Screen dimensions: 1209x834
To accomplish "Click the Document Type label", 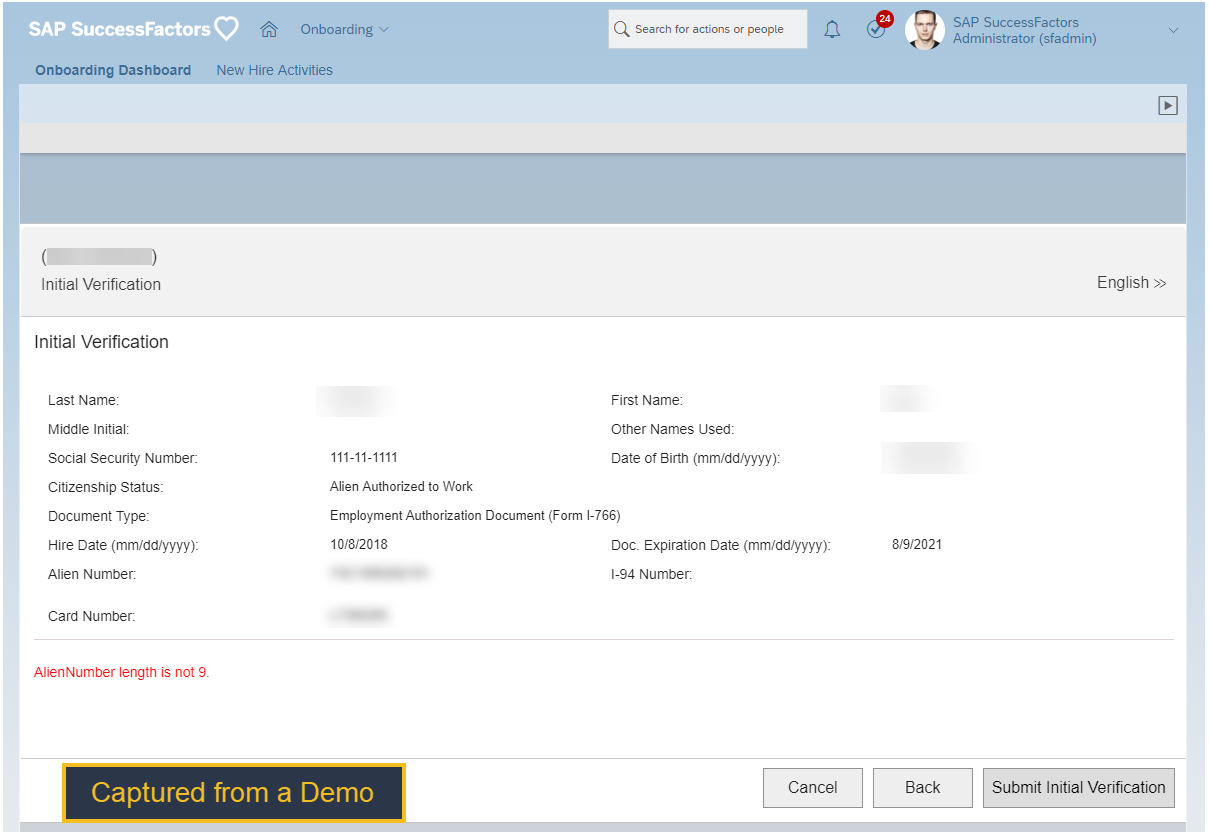I will (98, 517).
